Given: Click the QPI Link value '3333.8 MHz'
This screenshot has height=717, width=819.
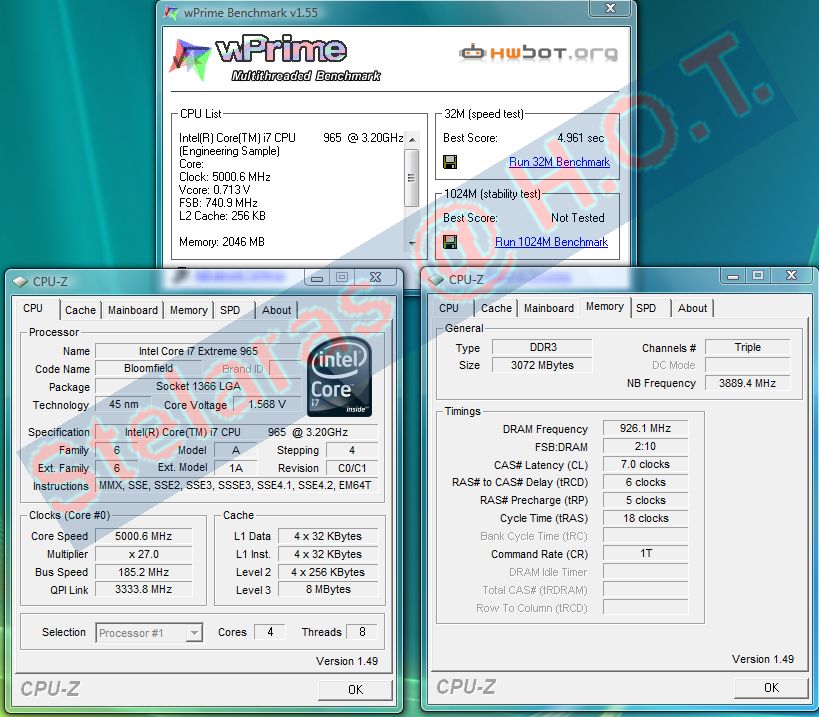Looking at the screenshot, I should pyautogui.click(x=144, y=589).
